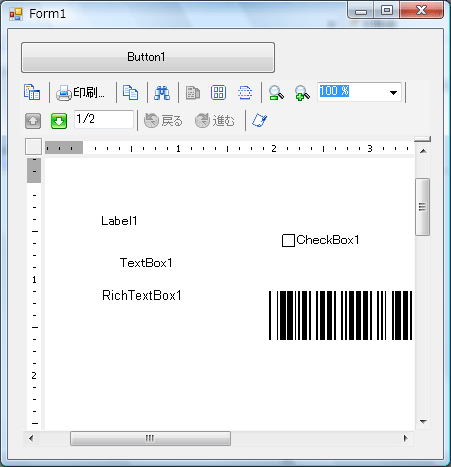Viewport: 451px width, 467px height.
Task: Select single page view icon
Action: [x=193, y=93]
